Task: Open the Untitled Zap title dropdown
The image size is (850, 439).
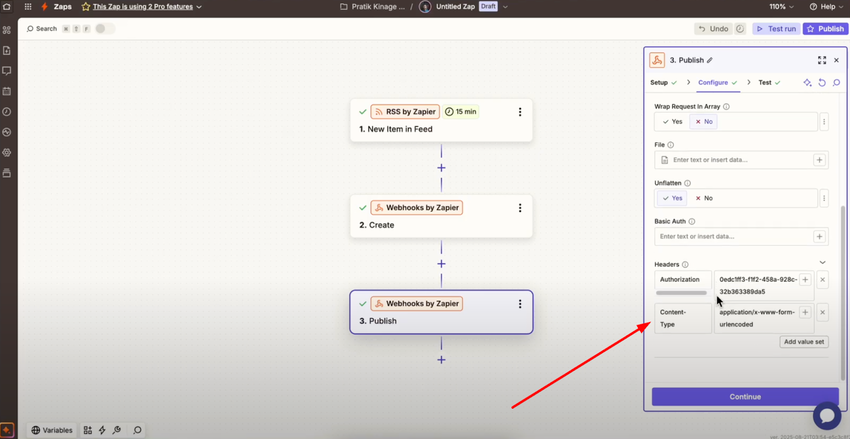Action: (x=505, y=7)
